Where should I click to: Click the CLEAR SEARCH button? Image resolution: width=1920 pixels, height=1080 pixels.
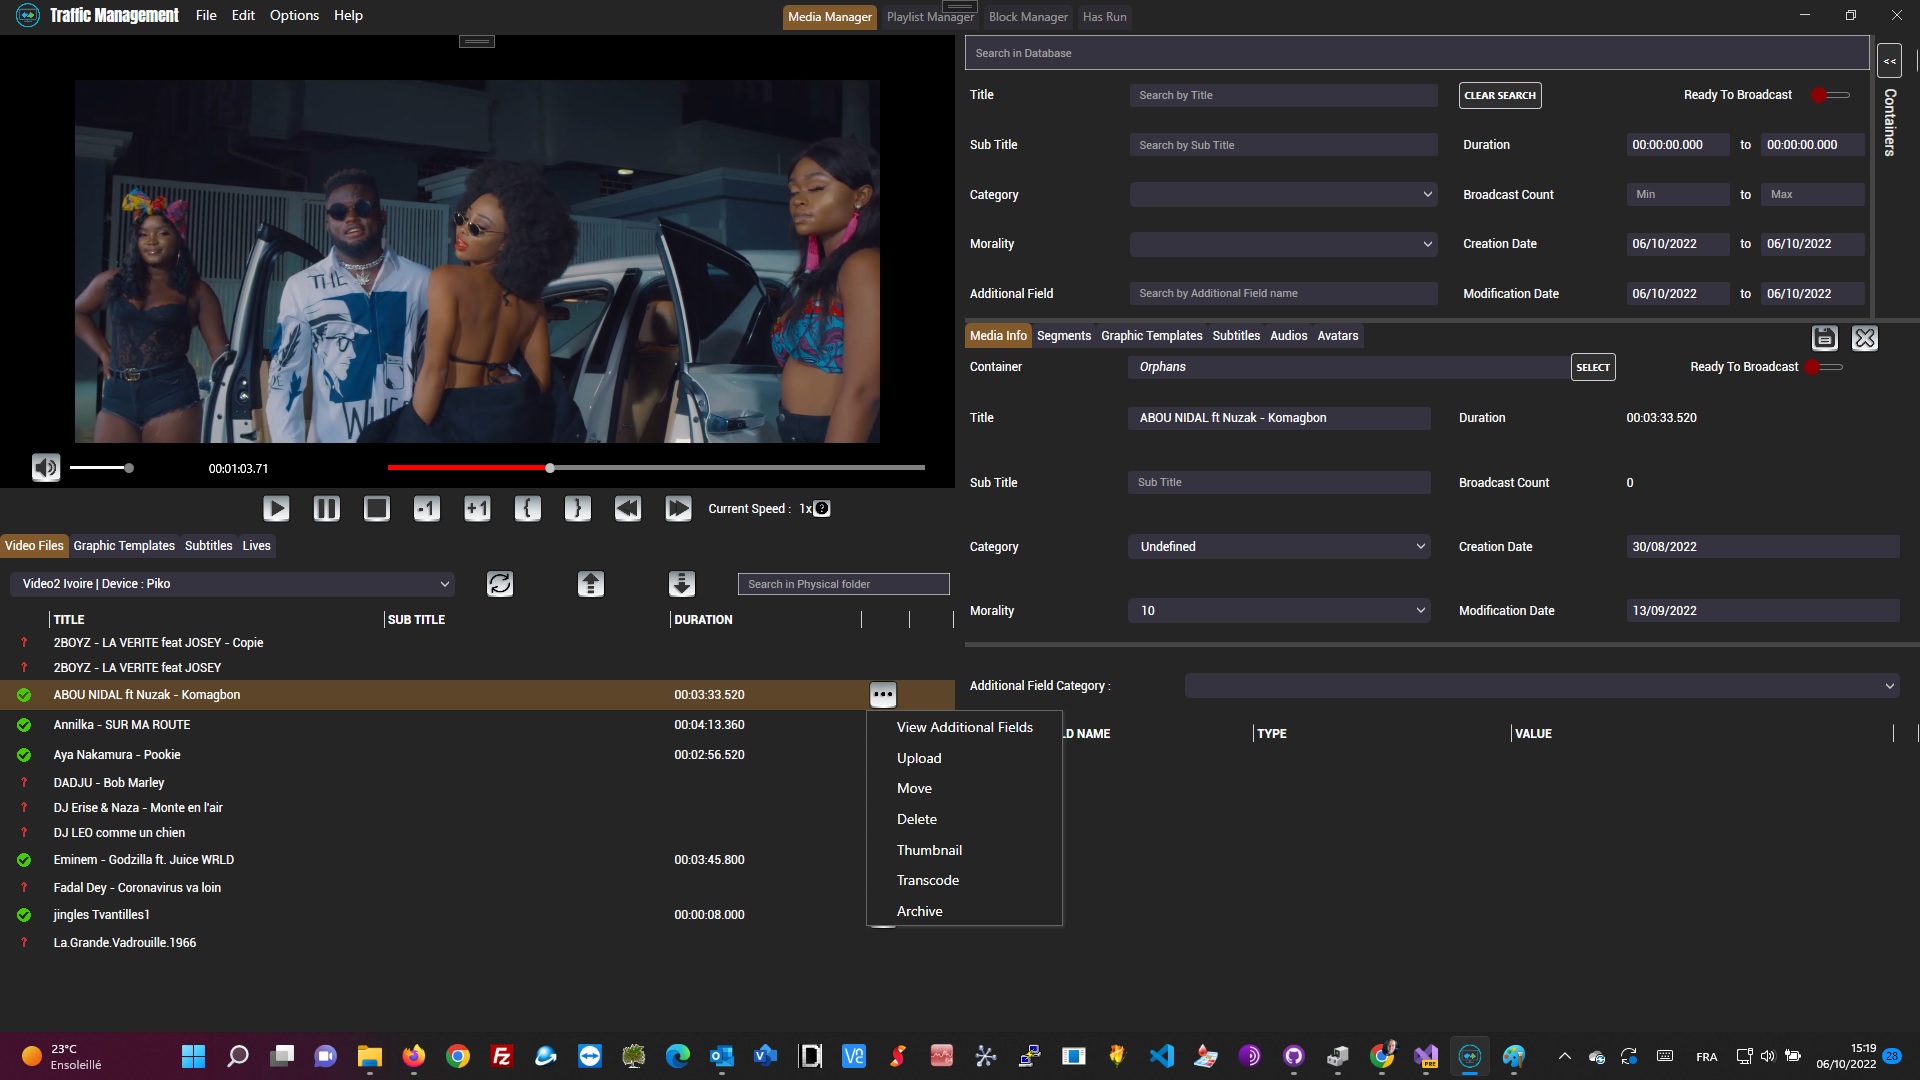(1499, 95)
